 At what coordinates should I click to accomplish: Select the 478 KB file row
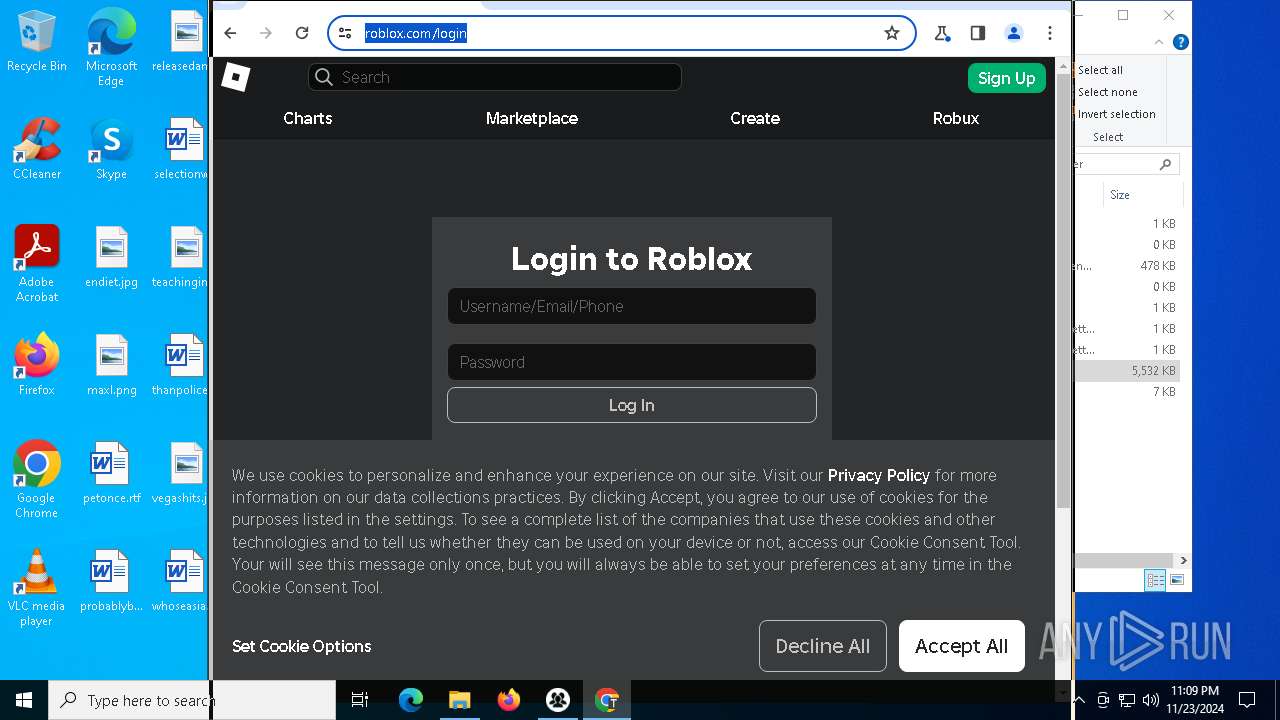[1128, 266]
